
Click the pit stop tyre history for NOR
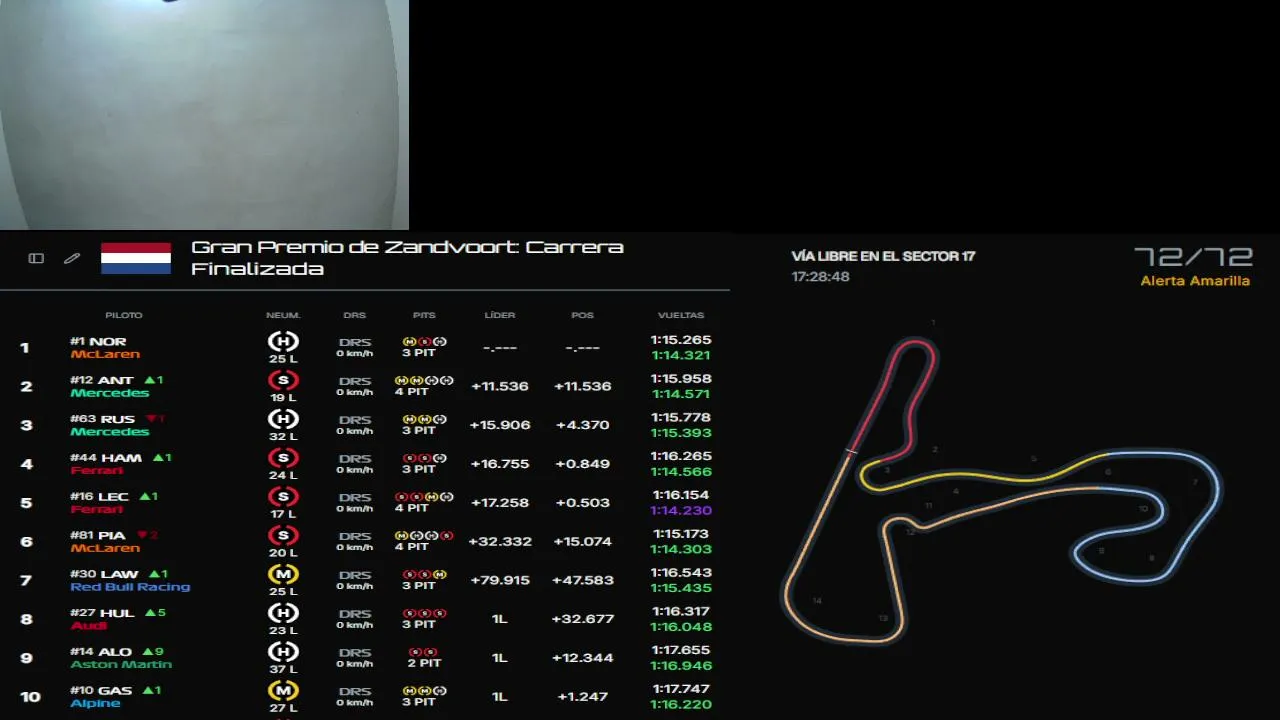pos(424,342)
